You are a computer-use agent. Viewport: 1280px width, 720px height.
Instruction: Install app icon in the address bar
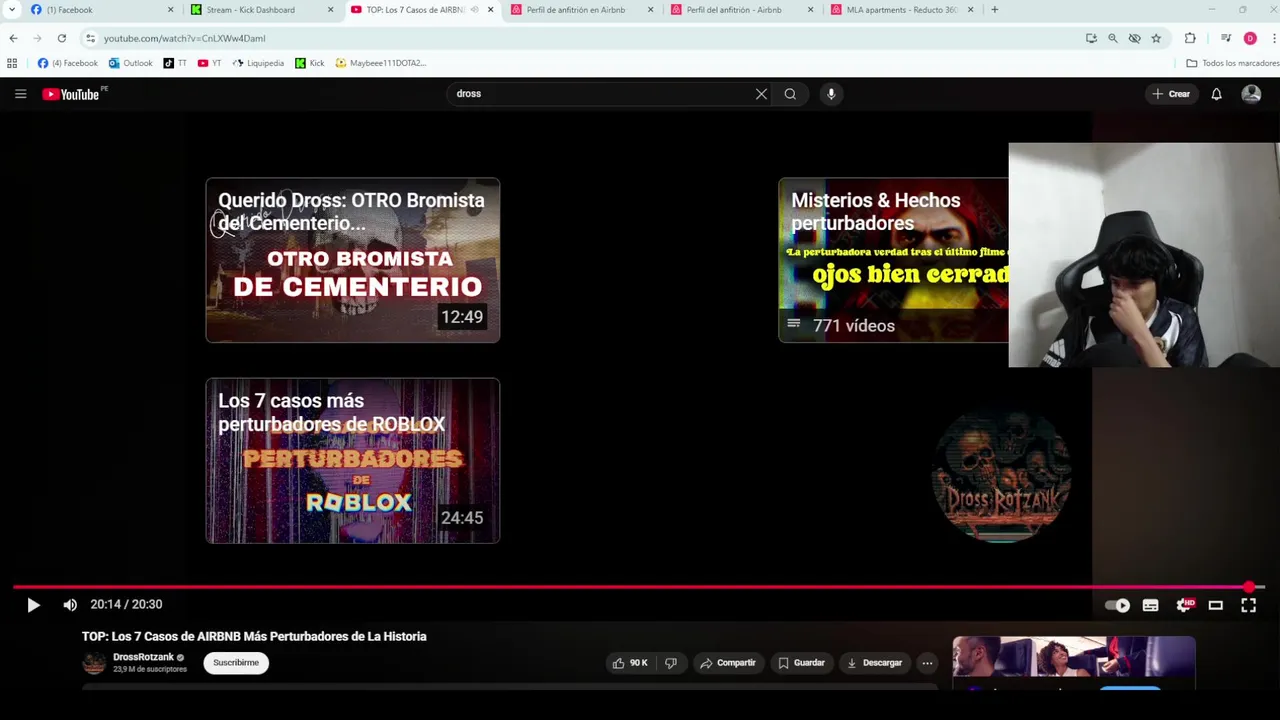(1091, 38)
